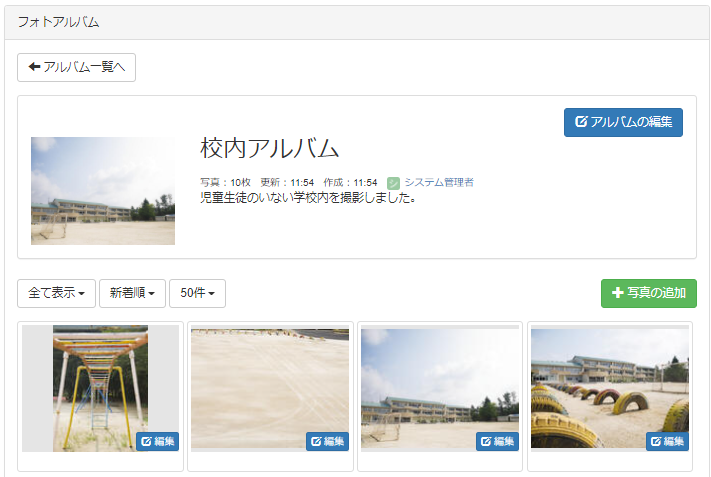The image size is (711, 477).
Task: Click the アルバムの編集 button
Action: [x=623, y=122]
